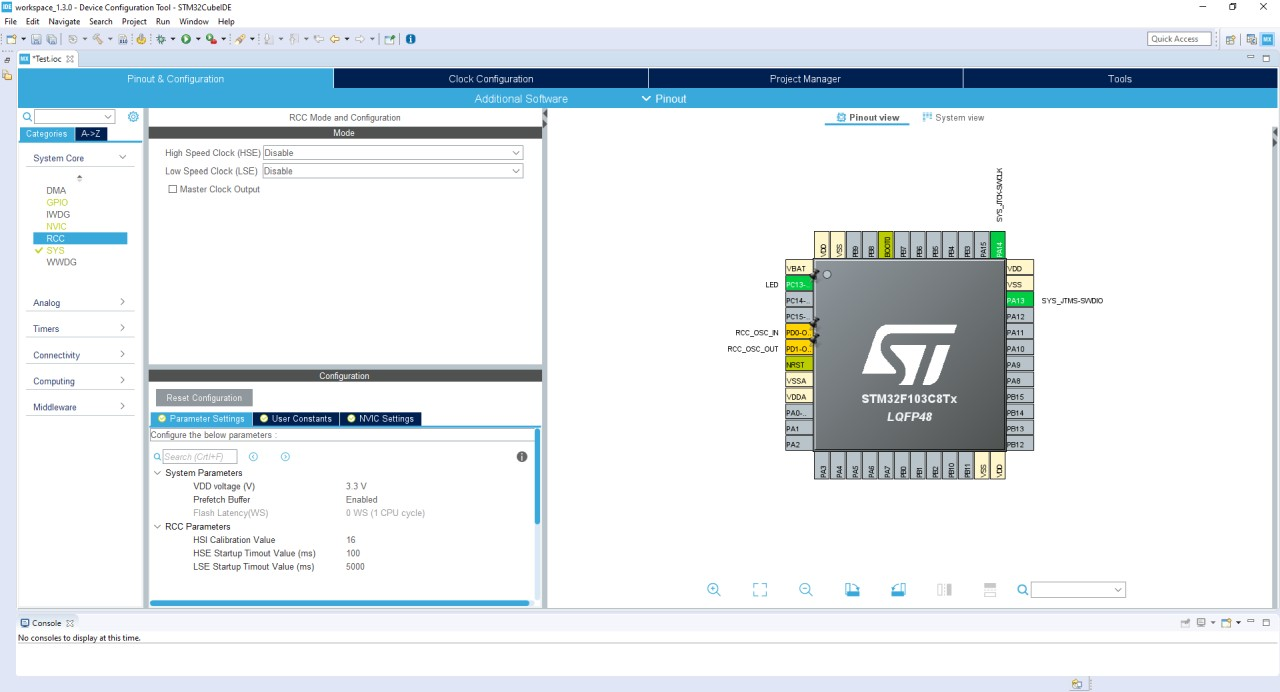Click the build hammer icon in the toolbar
Screen dimensions: 1280x692
(98, 39)
